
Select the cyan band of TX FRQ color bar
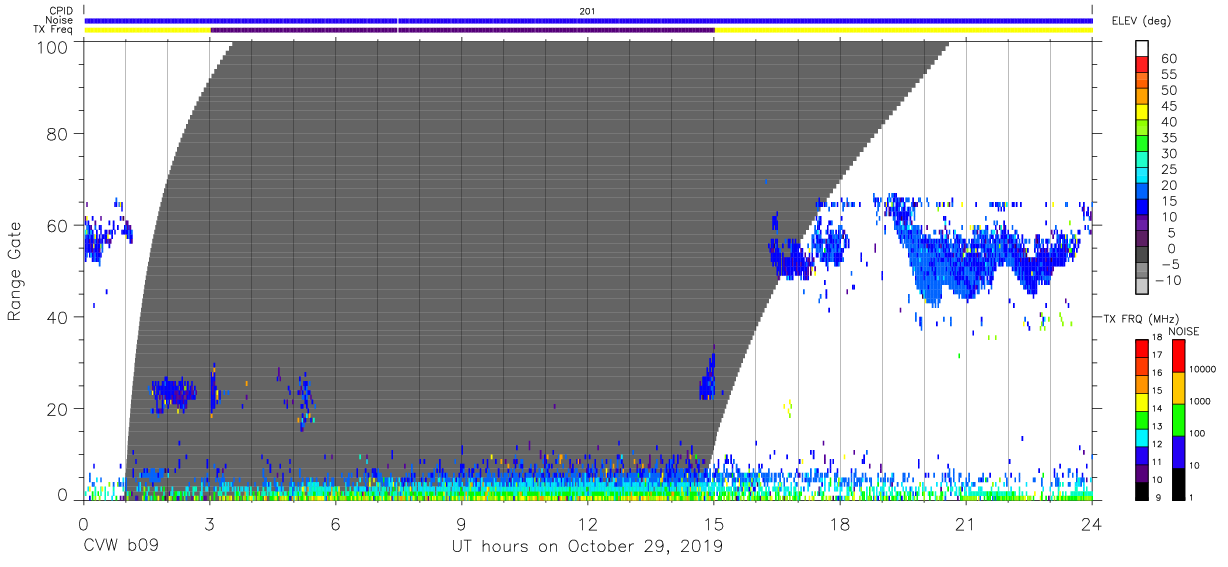[x=1142, y=437]
